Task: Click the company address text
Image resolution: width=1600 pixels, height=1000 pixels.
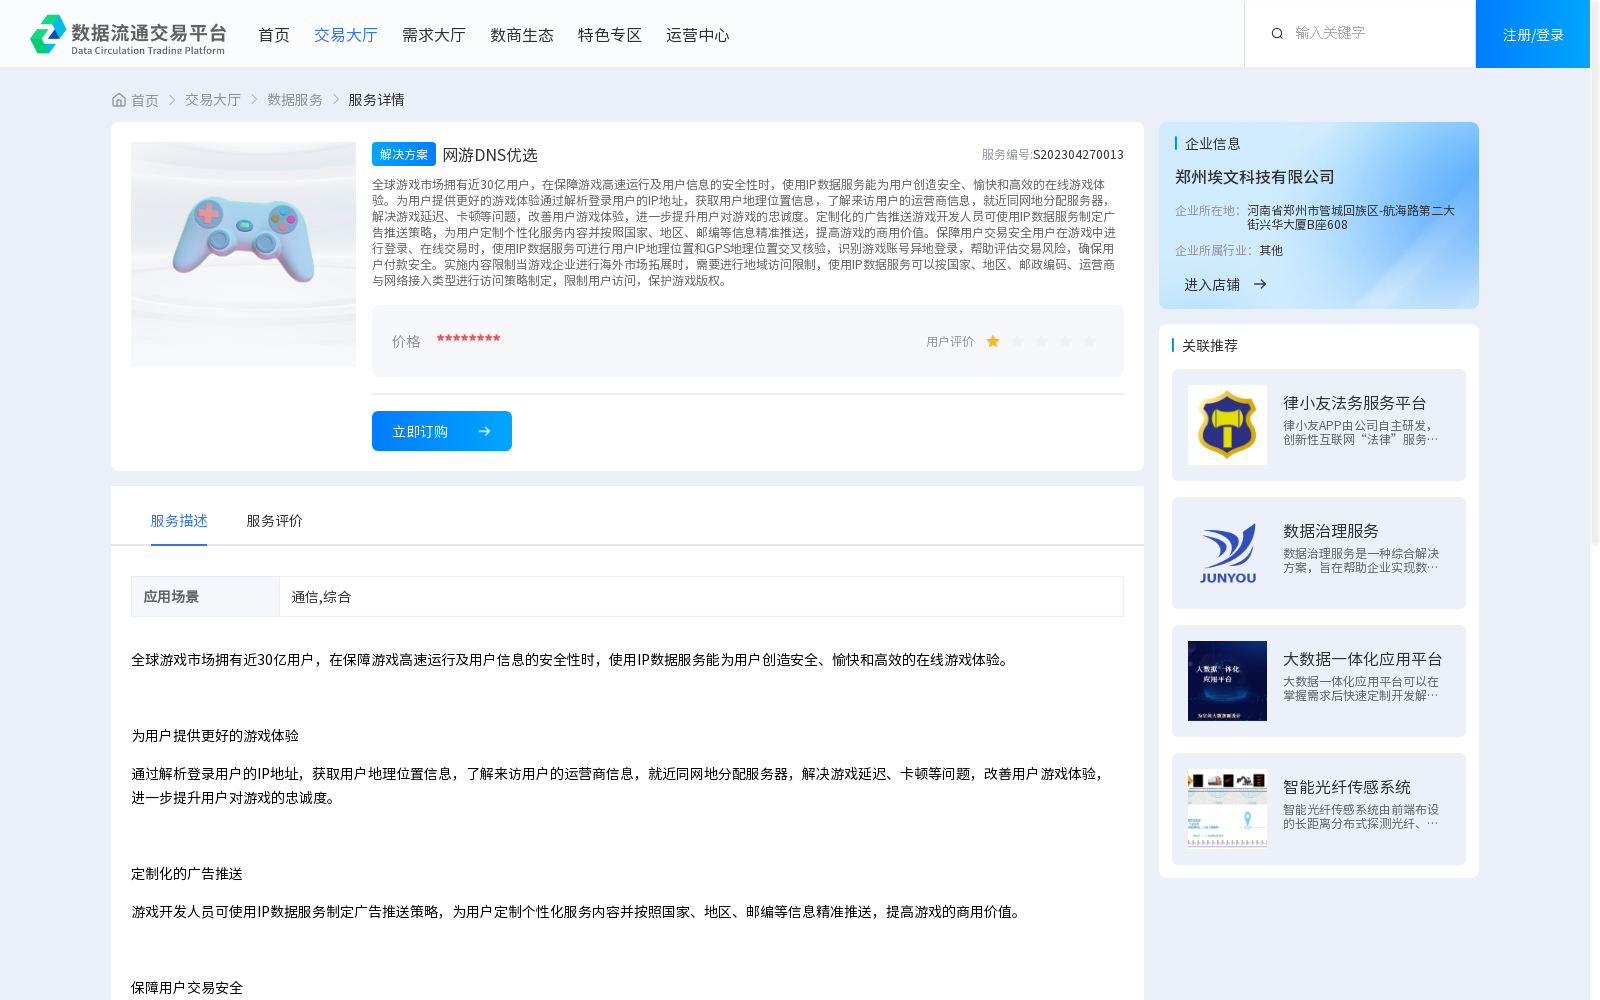Action: coord(1351,218)
